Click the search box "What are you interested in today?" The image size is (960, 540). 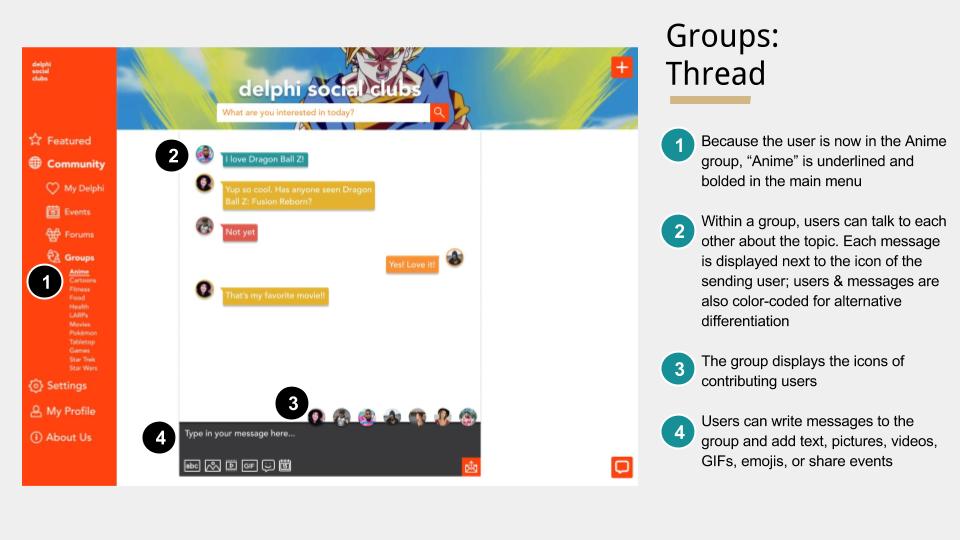(323, 112)
